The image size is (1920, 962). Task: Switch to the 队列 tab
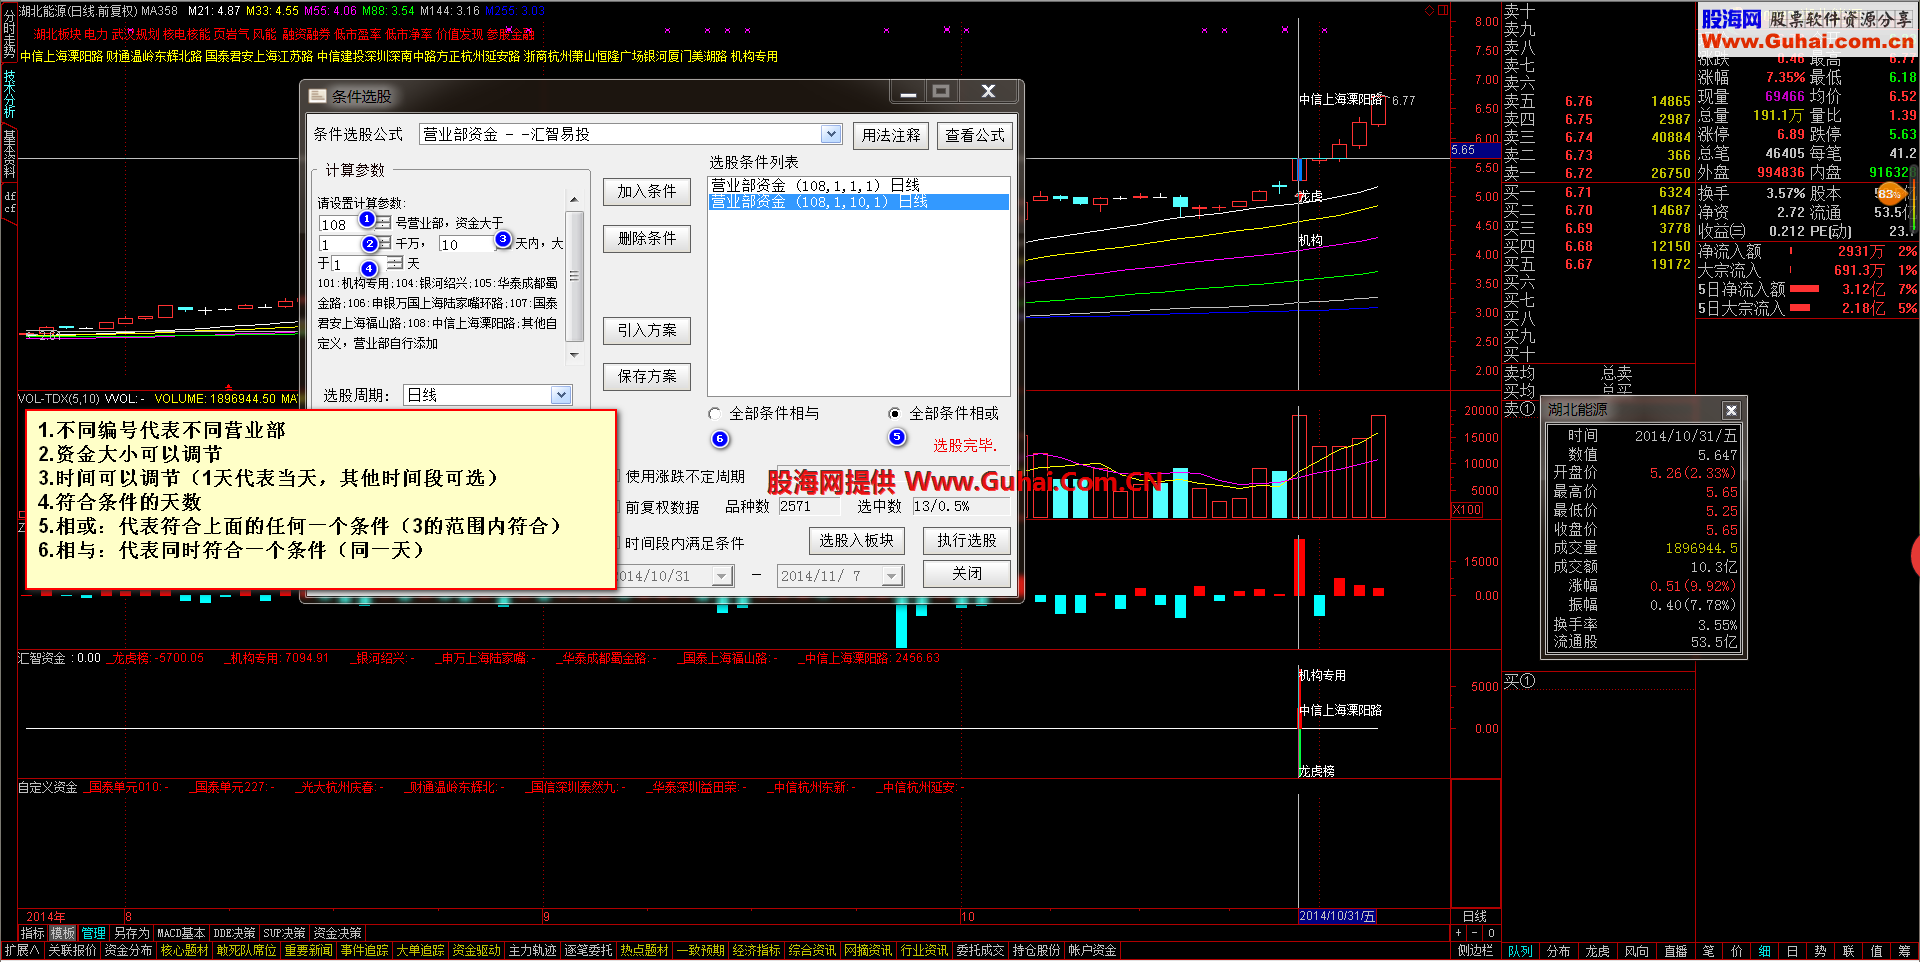[x=1520, y=951]
